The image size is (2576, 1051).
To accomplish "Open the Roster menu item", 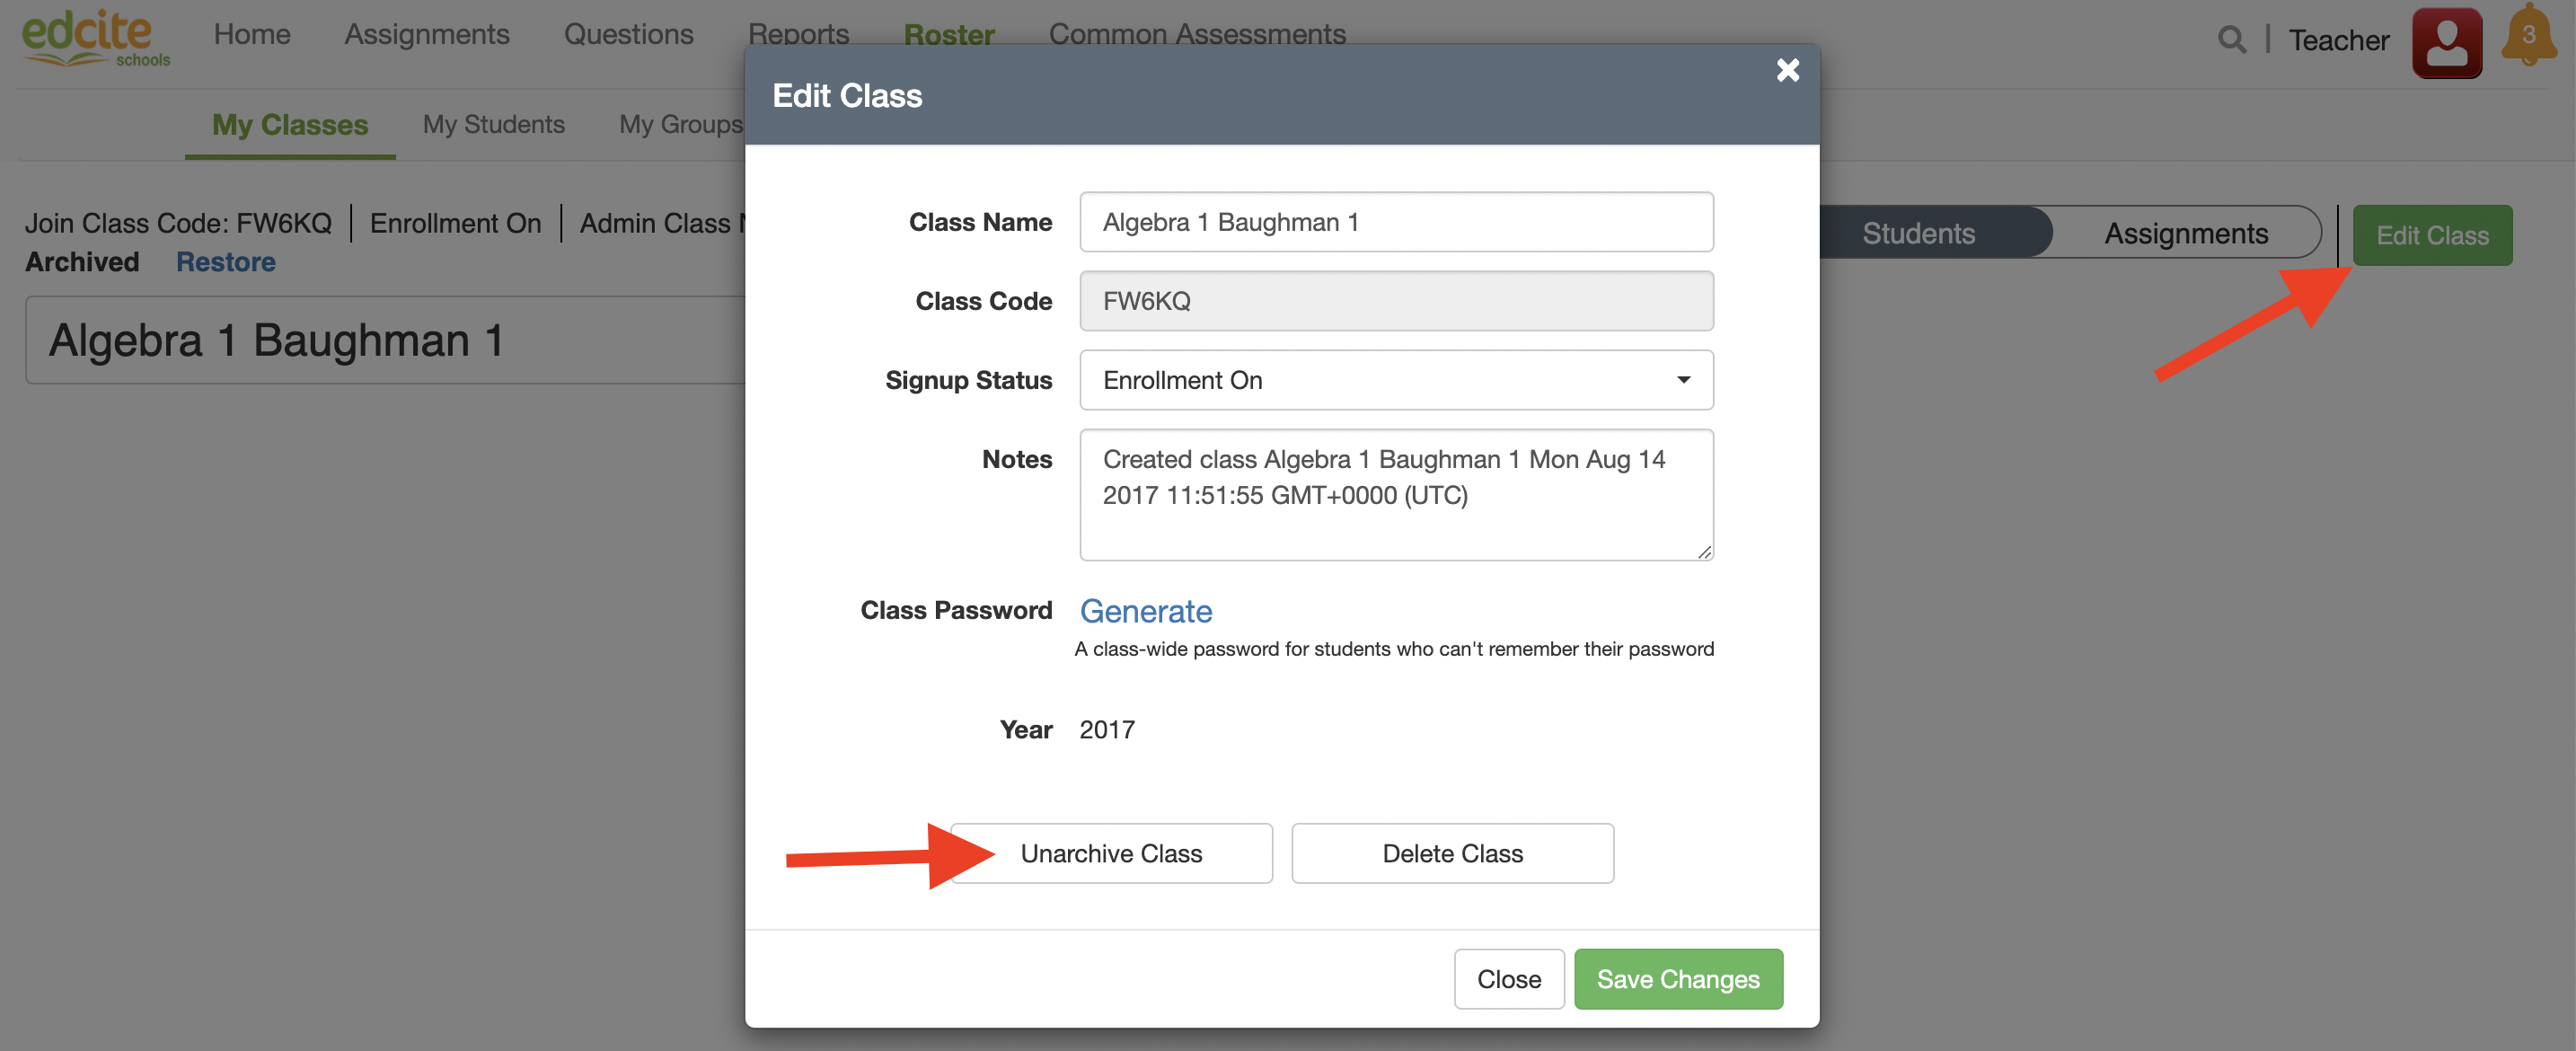I will [x=948, y=34].
